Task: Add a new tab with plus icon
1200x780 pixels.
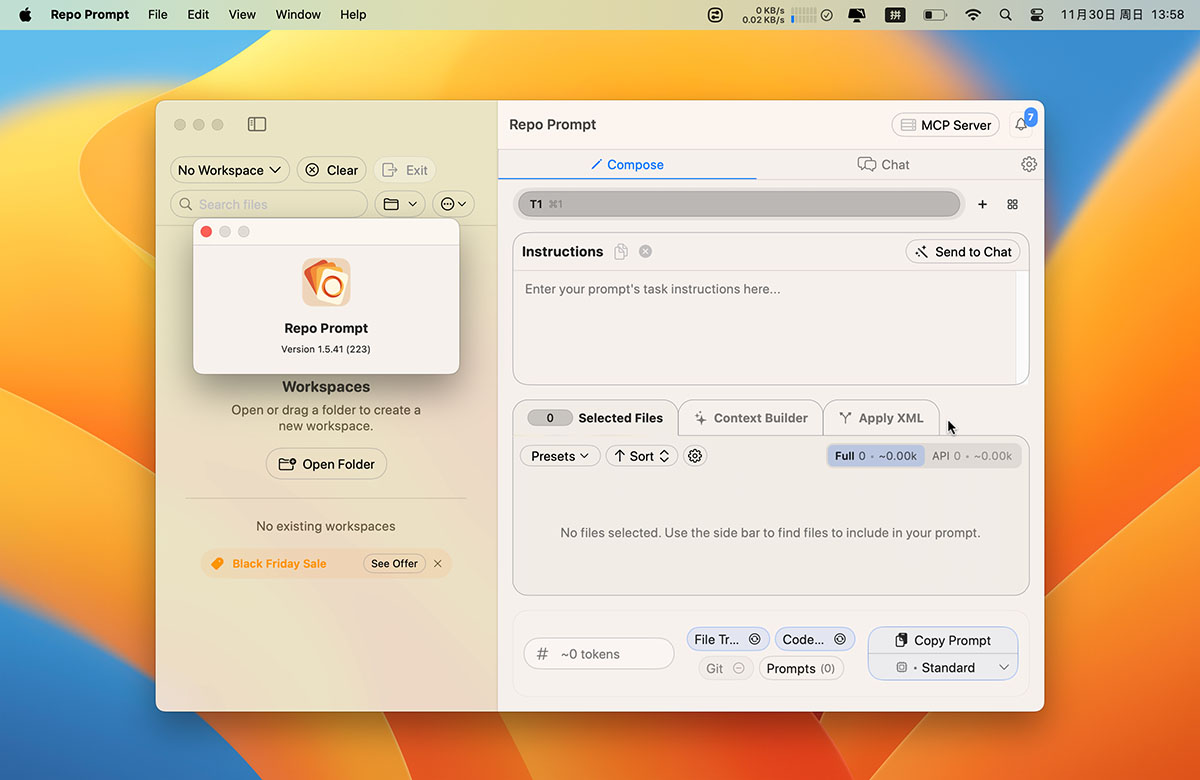Action: click(x=982, y=204)
